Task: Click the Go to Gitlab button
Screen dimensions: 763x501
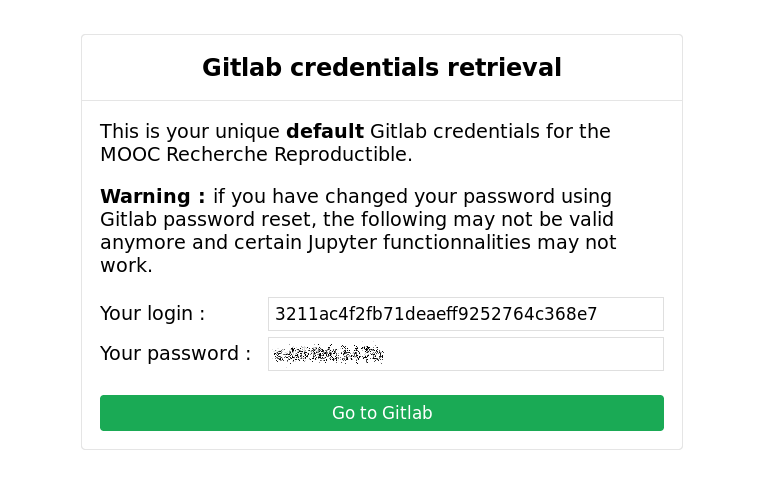Action: tap(381, 413)
